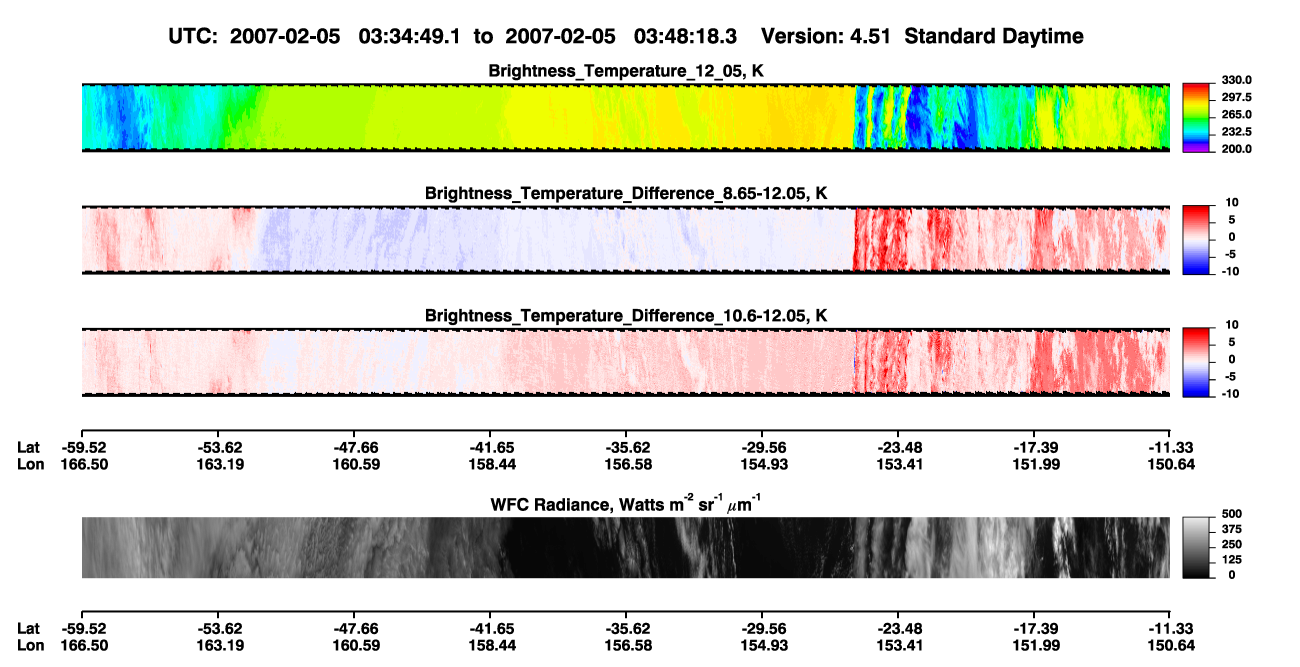Select the 8.65-12.05 difference image strip

point(625,240)
